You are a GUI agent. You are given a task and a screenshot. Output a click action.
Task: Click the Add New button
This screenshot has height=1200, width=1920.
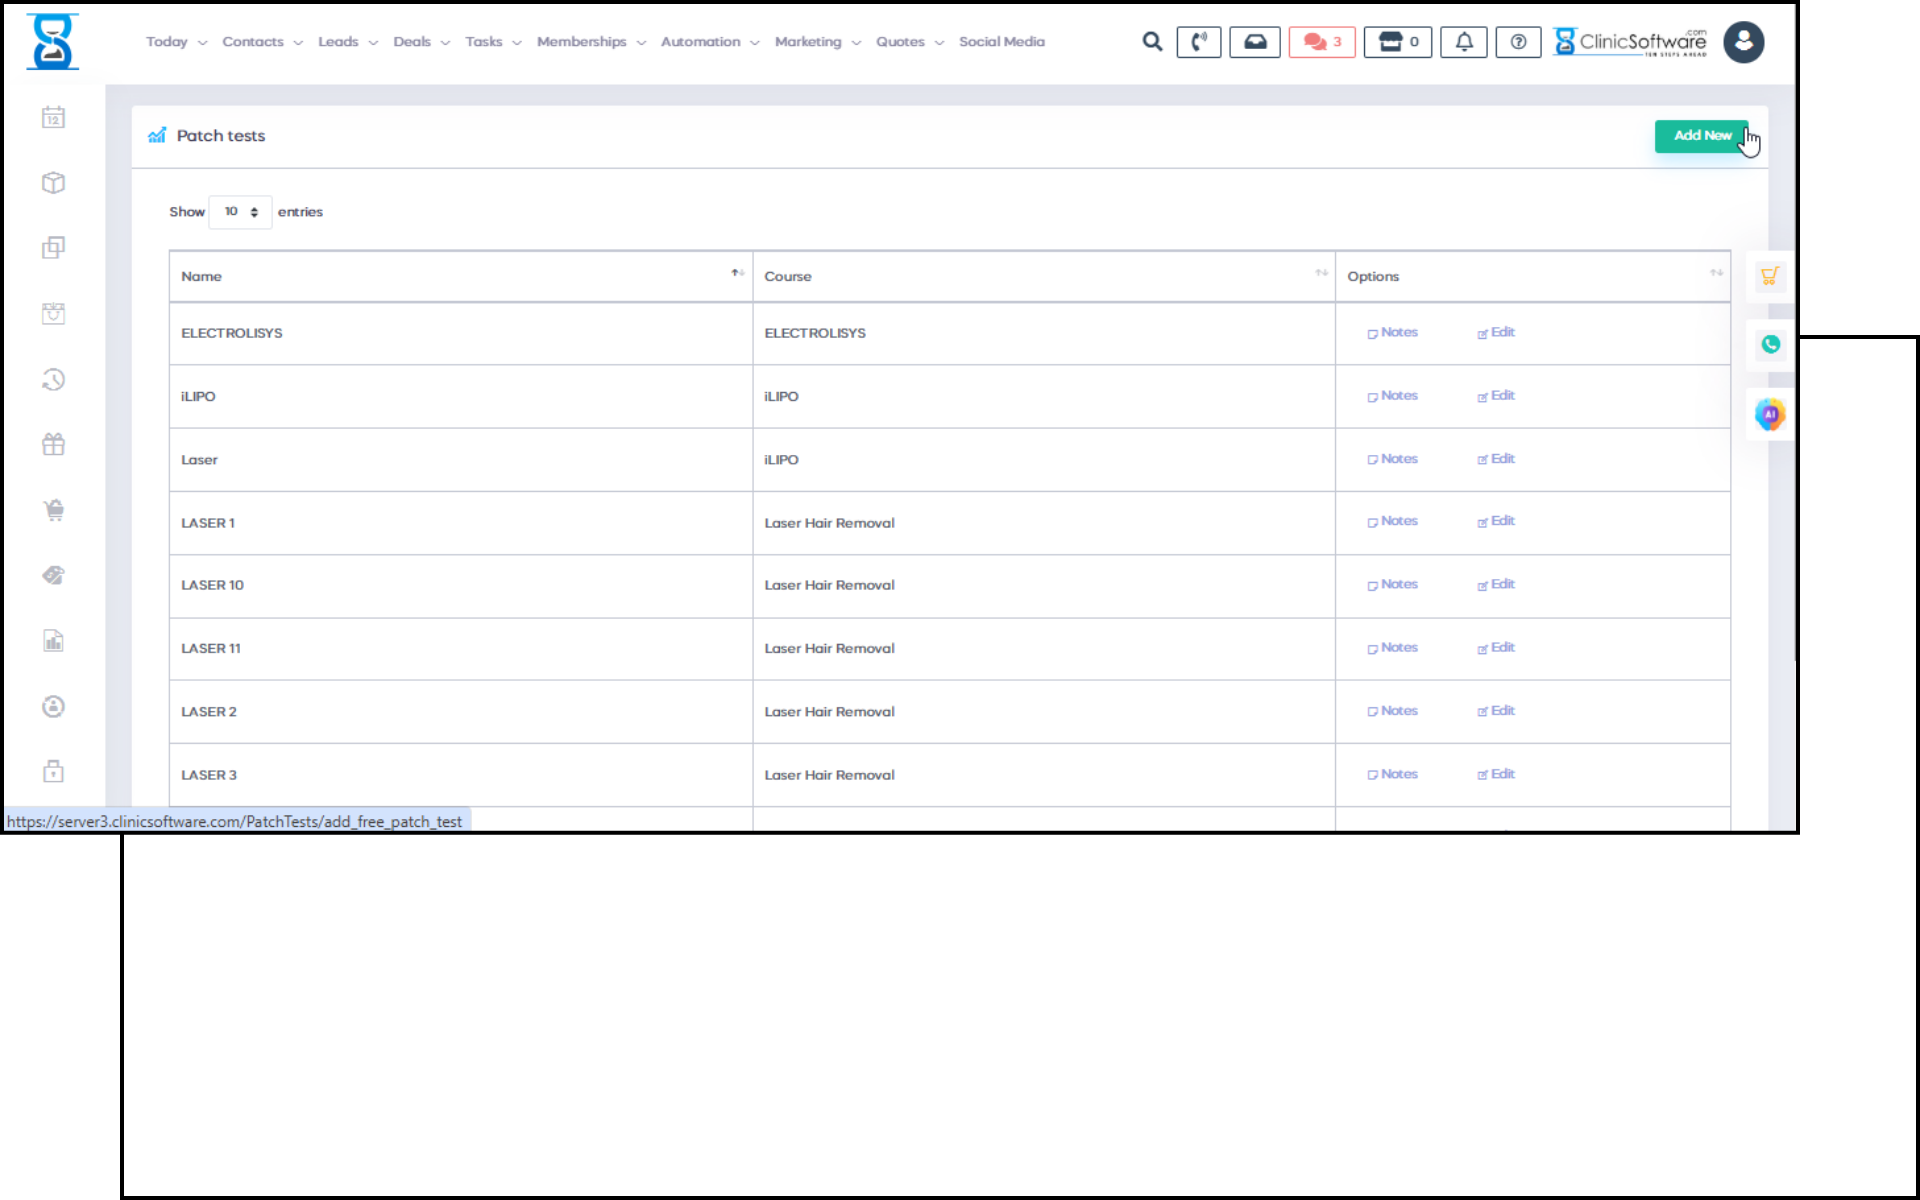[x=1700, y=136]
